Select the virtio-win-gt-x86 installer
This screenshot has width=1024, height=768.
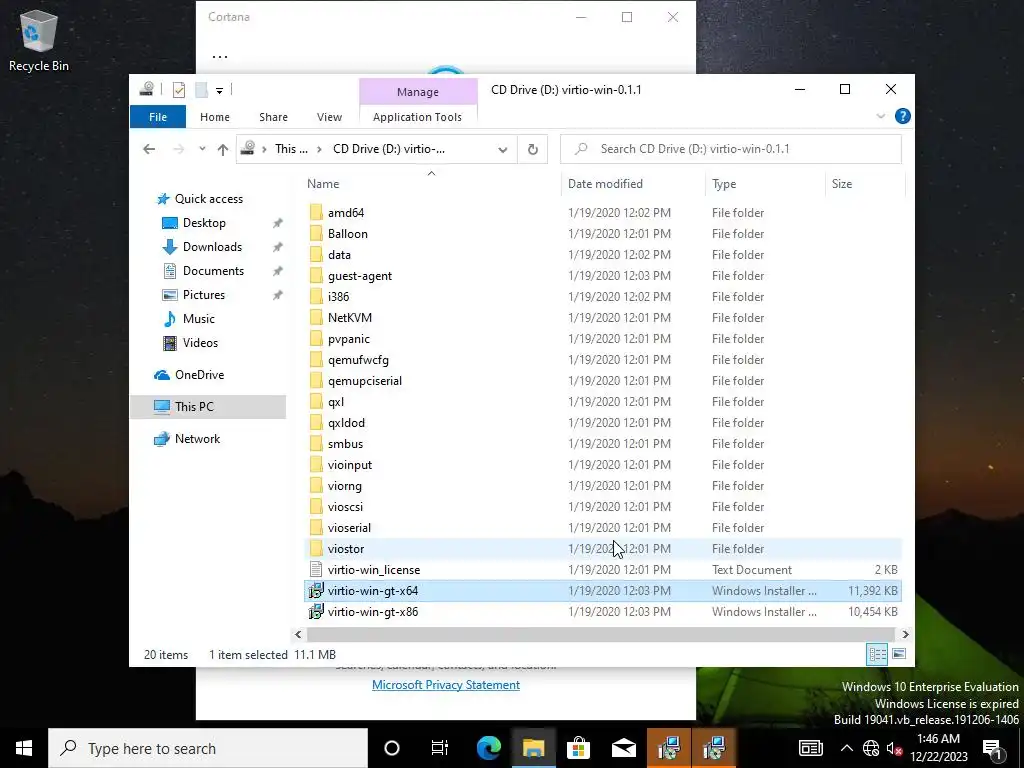372,611
